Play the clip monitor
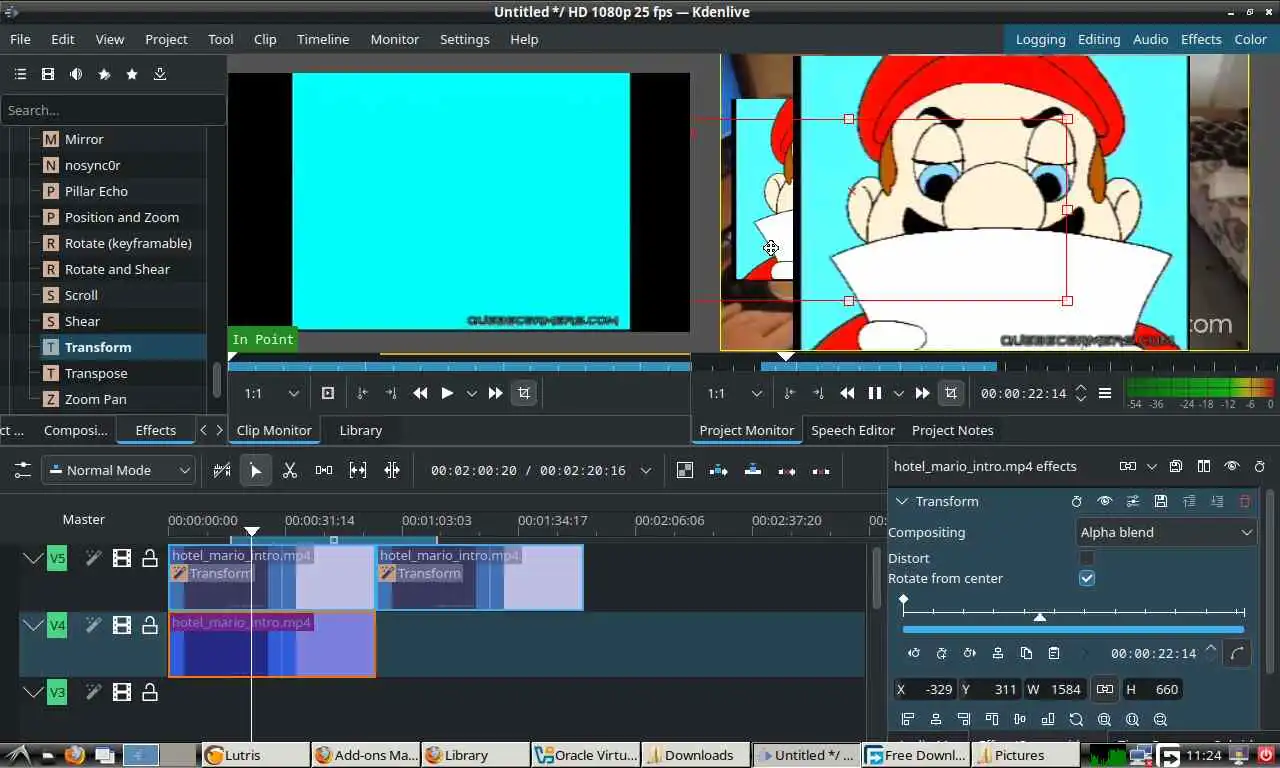 [x=447, y=393]
